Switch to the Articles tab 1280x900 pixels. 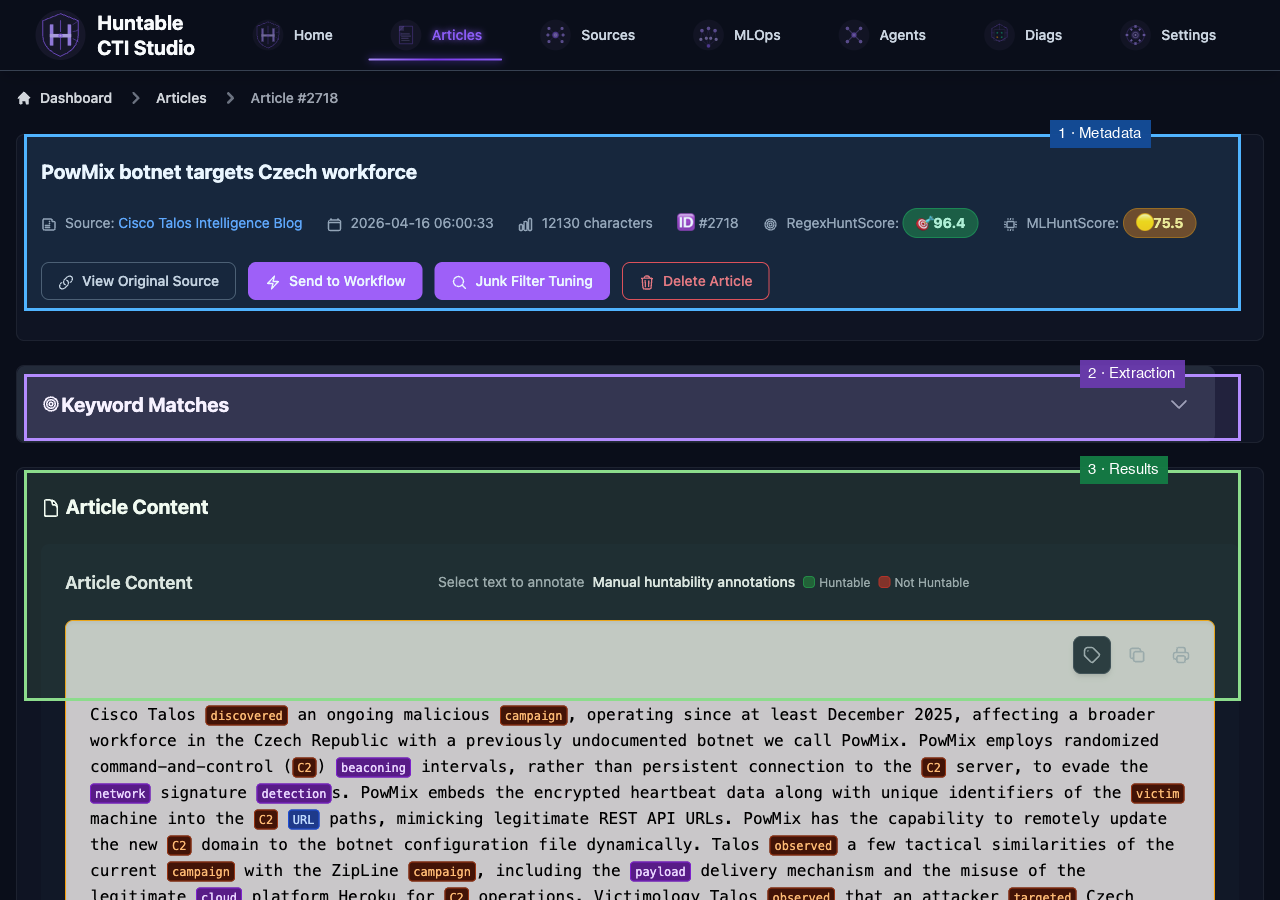point(435,35)
